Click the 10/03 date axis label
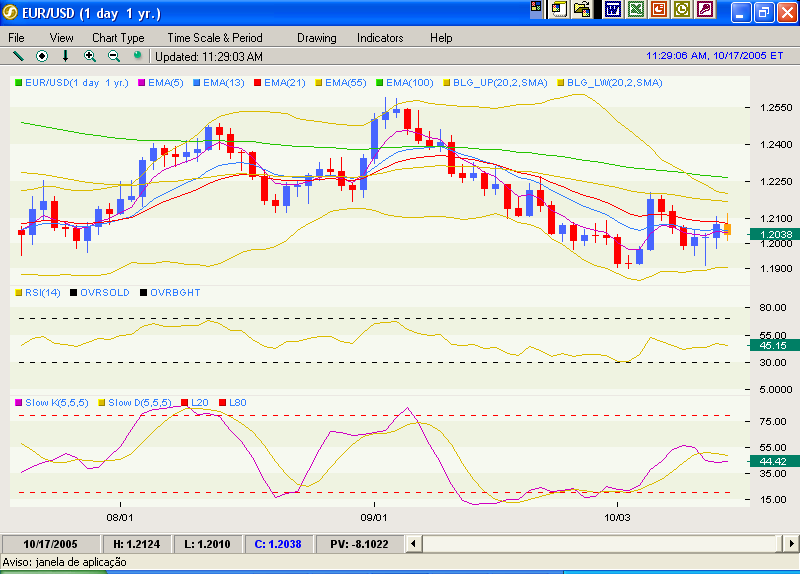 [x=617, y=517]
